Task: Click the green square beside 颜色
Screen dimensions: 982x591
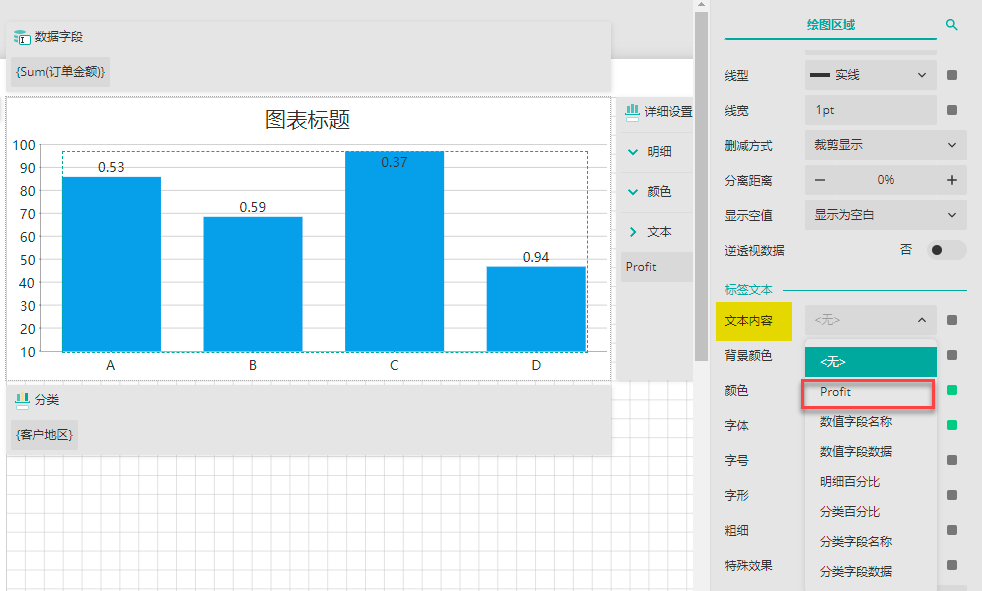Action: pos(952,391)
